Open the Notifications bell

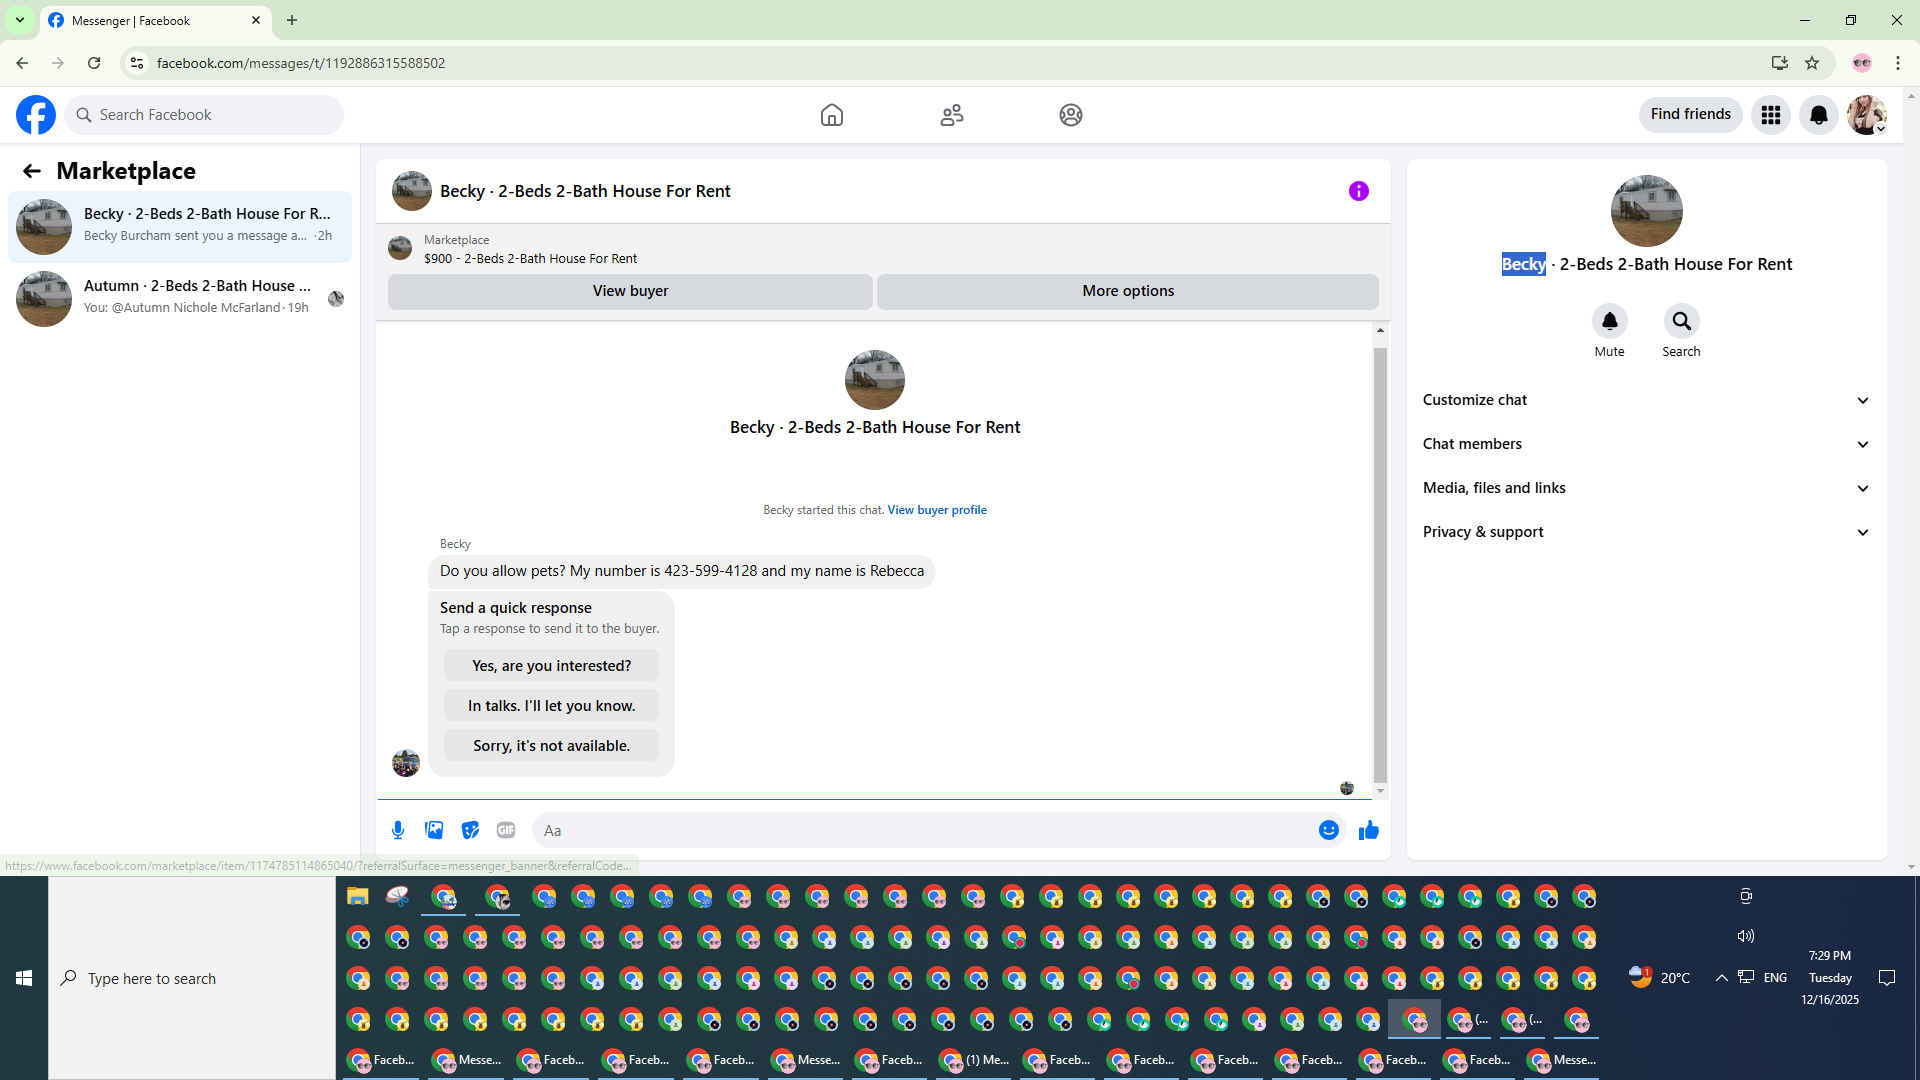click(x=1819, y=115)
